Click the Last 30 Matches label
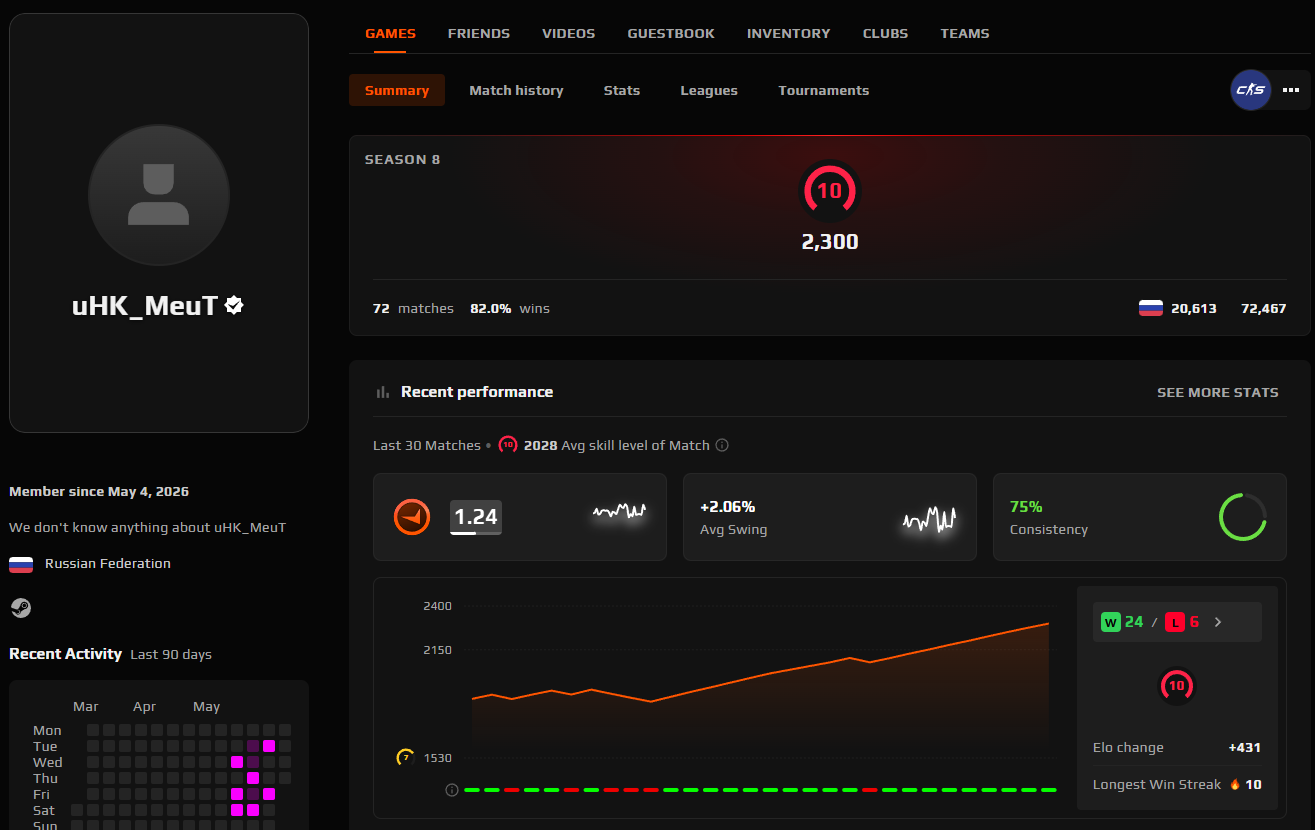Screen dimensions: 1315x830 pos(427,445)
